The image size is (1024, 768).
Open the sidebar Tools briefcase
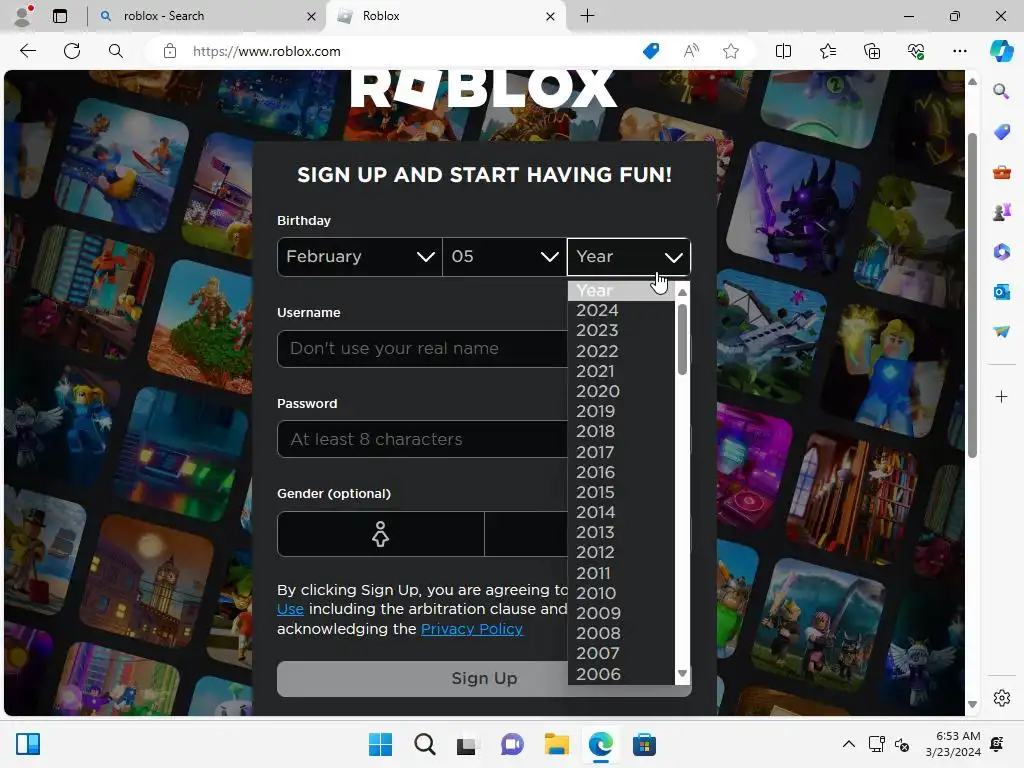(x=1002, y=172)
